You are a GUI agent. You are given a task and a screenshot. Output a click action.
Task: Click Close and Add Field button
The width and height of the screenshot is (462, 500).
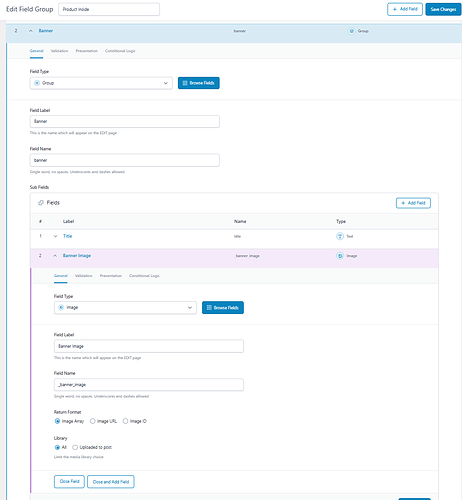point(111,482)
